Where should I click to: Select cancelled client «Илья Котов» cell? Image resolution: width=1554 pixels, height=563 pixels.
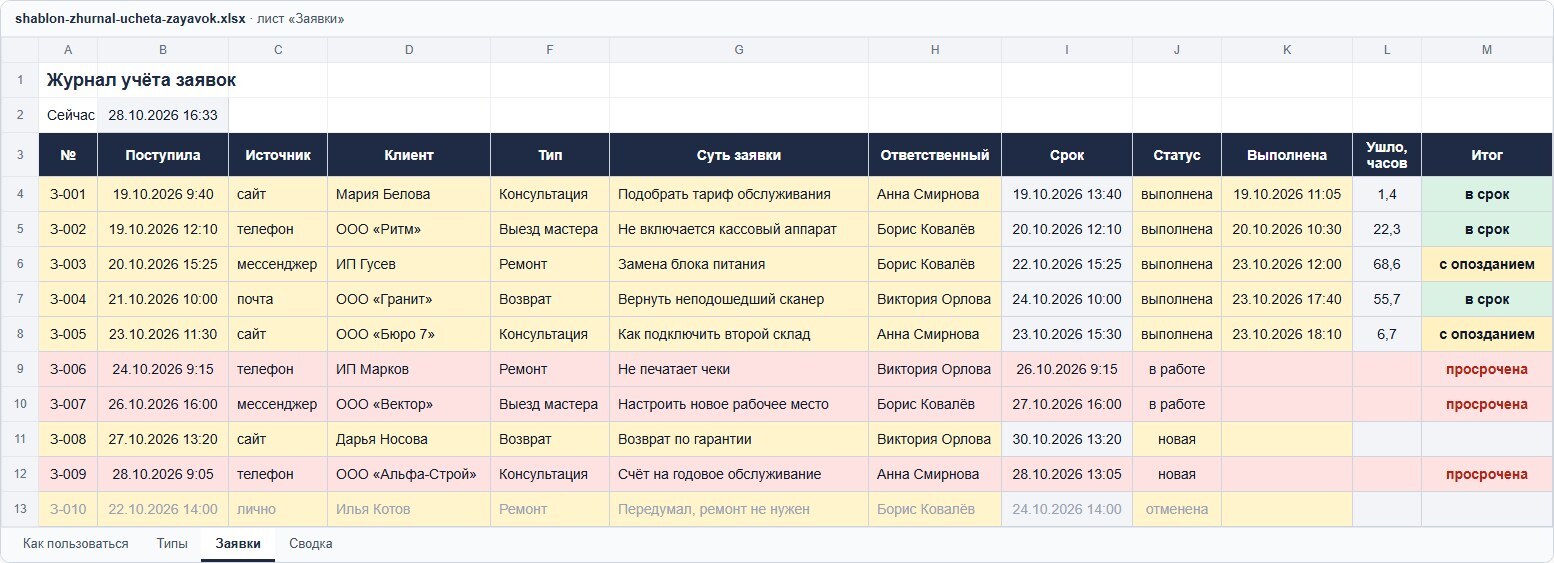coord(409,509)
